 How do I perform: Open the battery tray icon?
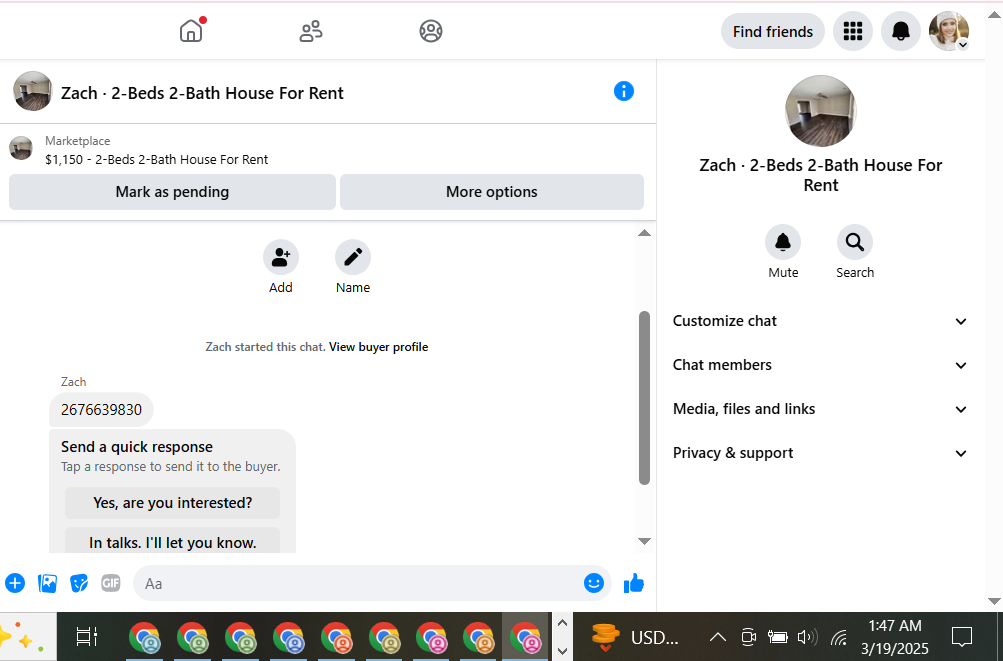pos(777,637)
